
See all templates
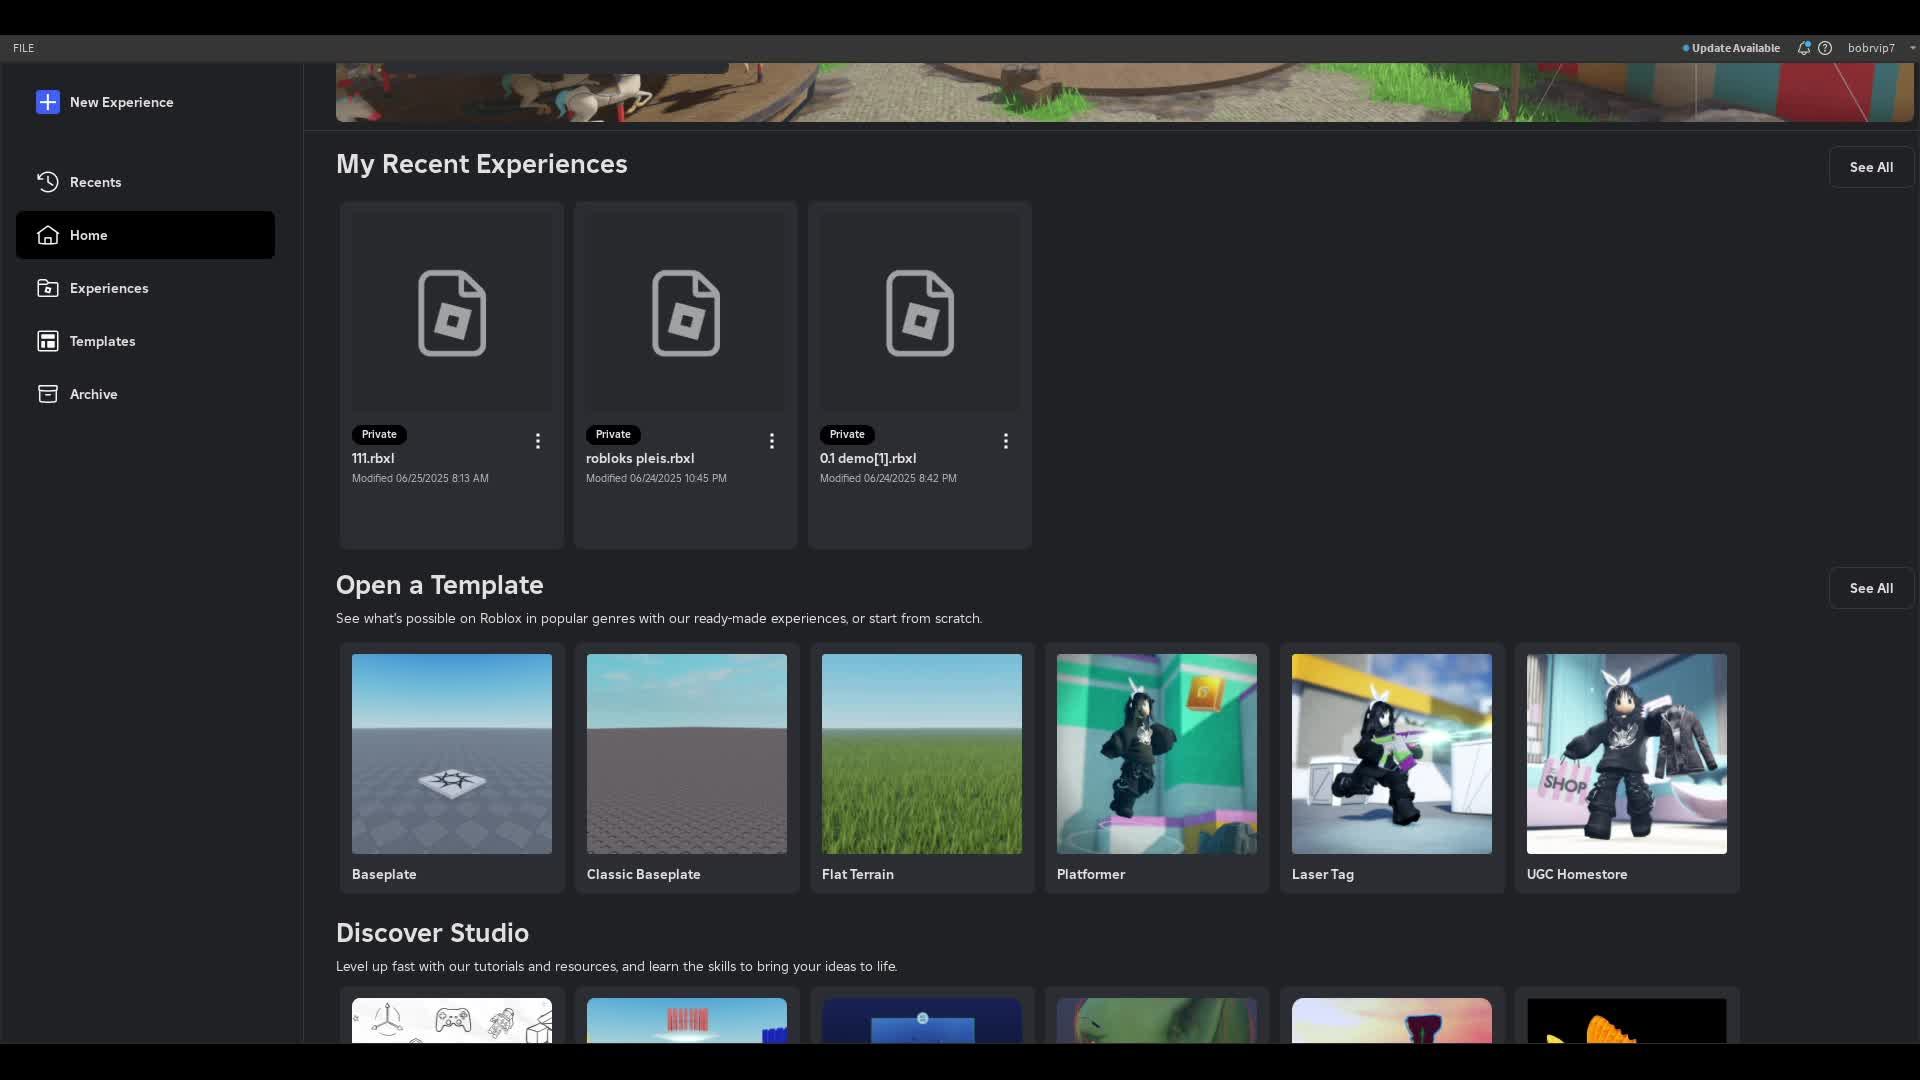click(x=1870, y=588)
